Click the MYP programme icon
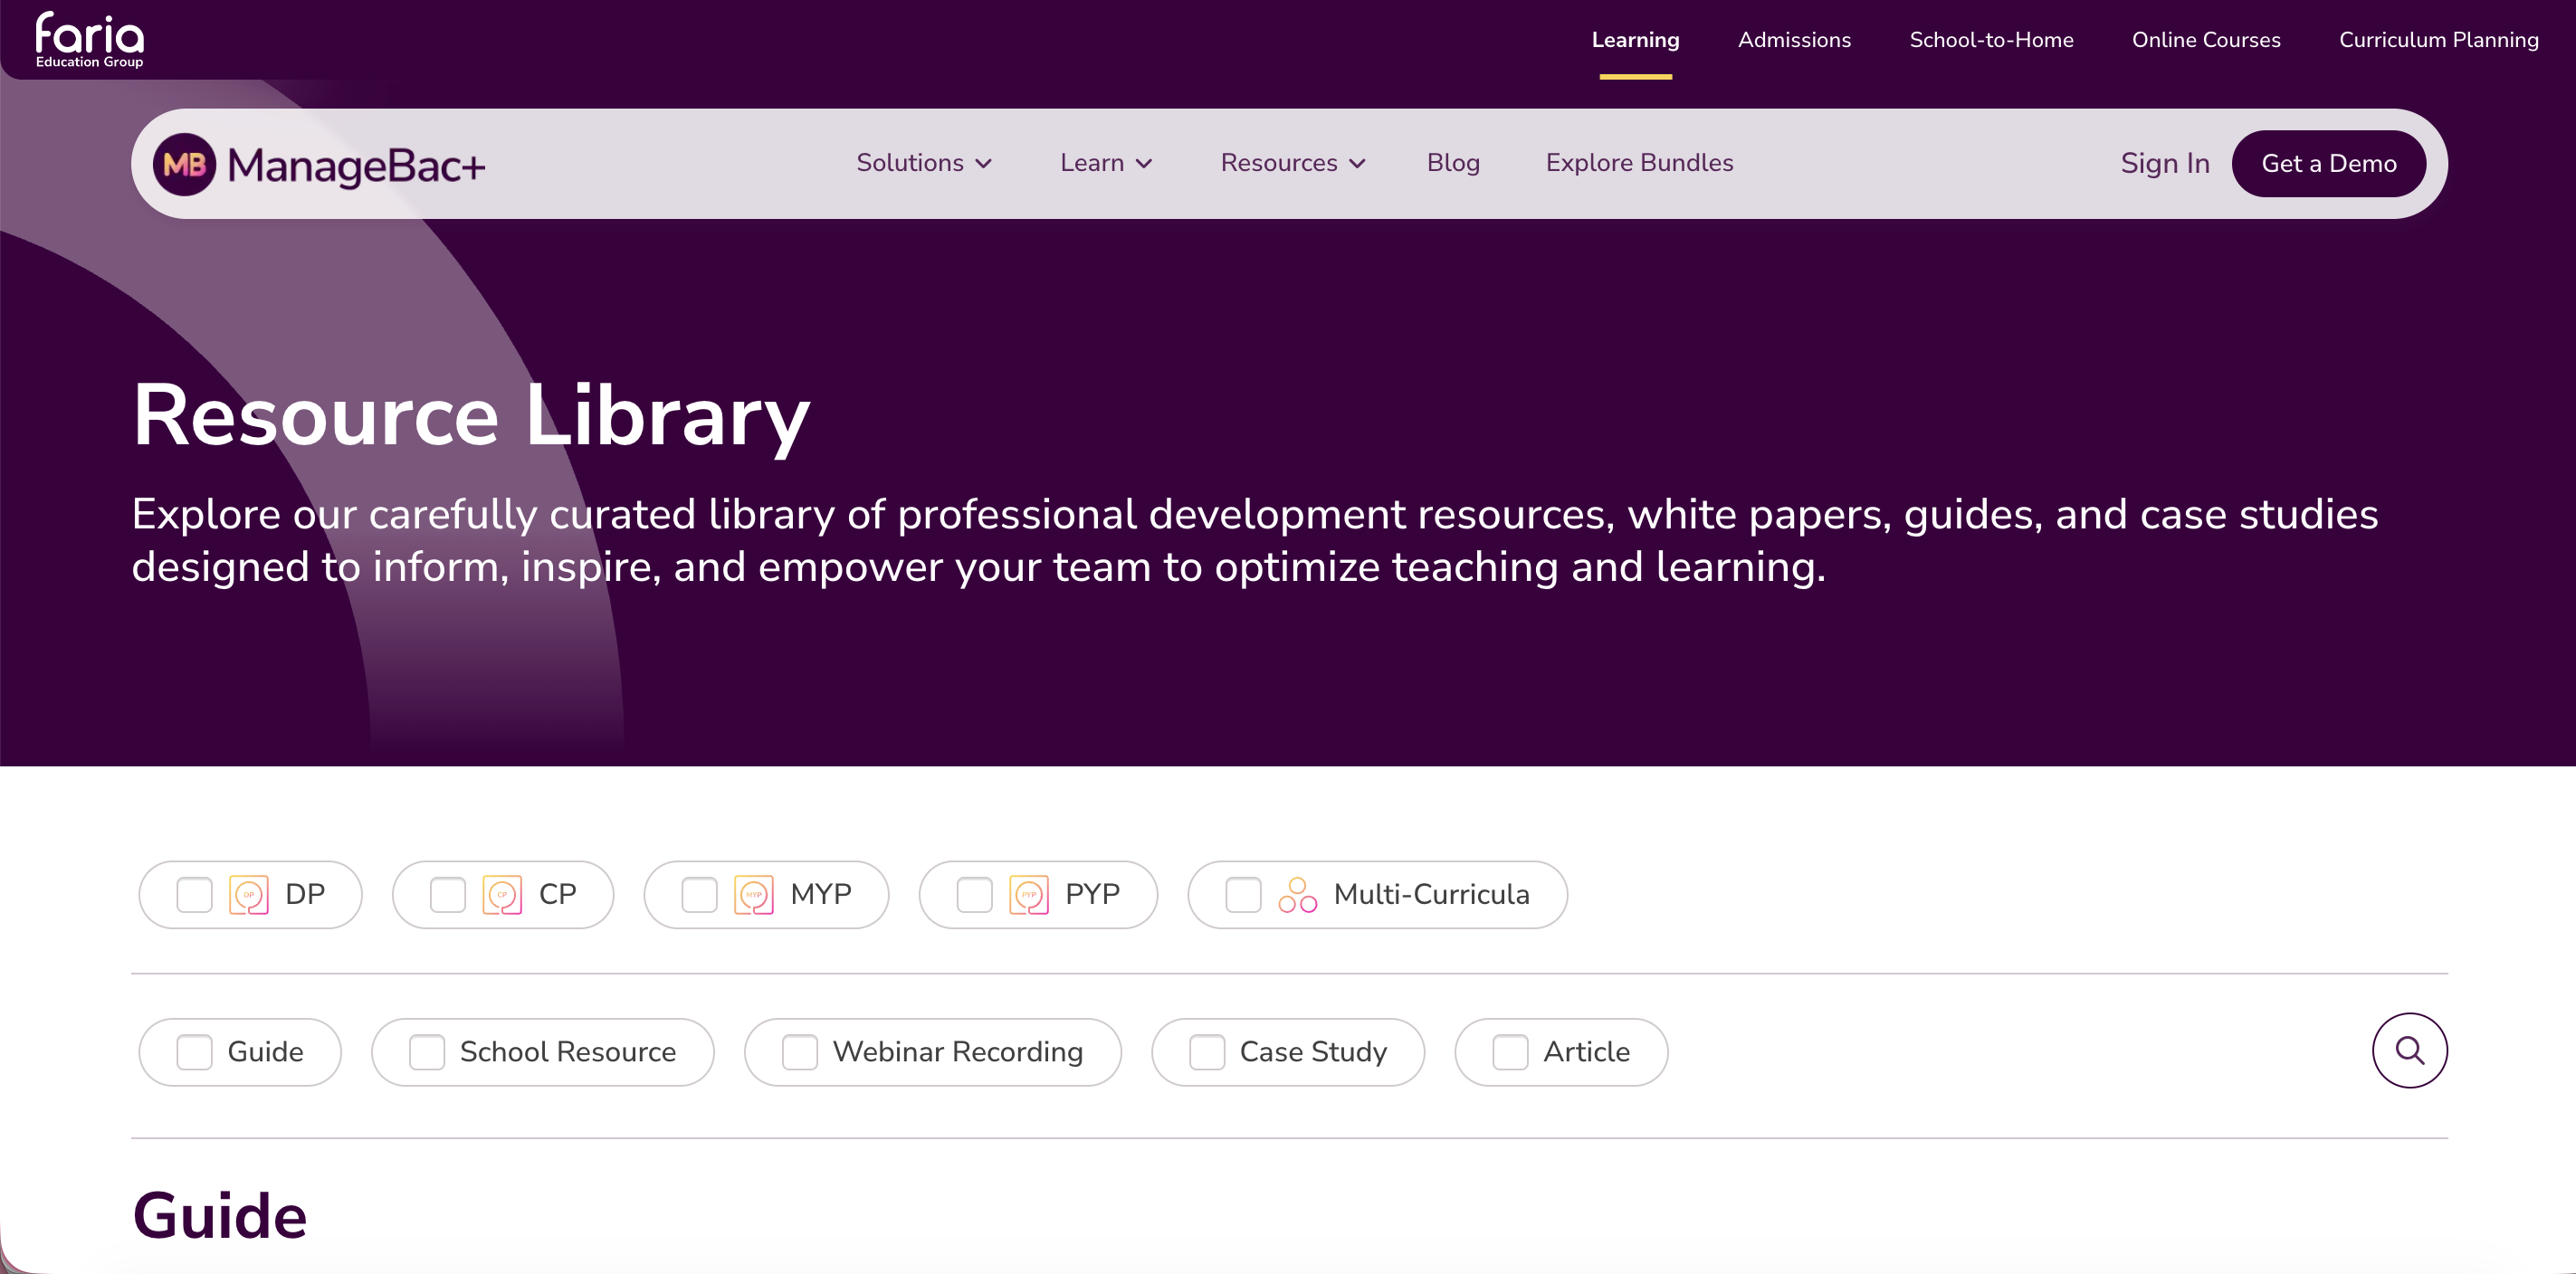The height and width of the screenshot is (1274, 2576). [754, 895]
